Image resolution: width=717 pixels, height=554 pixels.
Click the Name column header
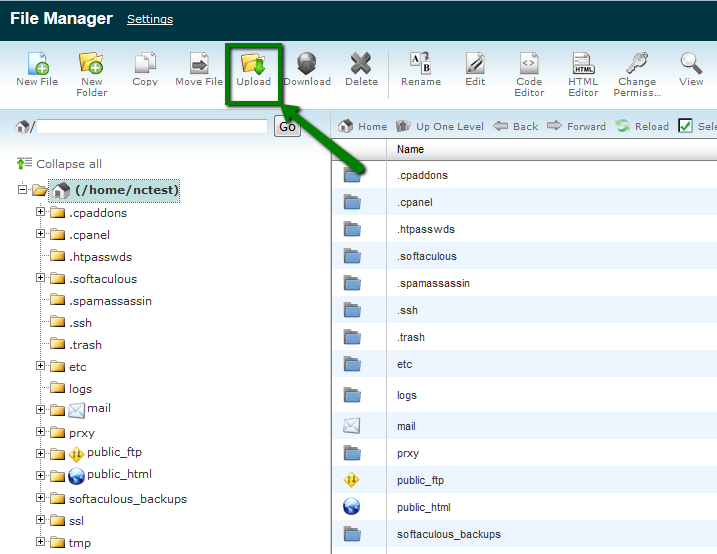pos(410,149)
